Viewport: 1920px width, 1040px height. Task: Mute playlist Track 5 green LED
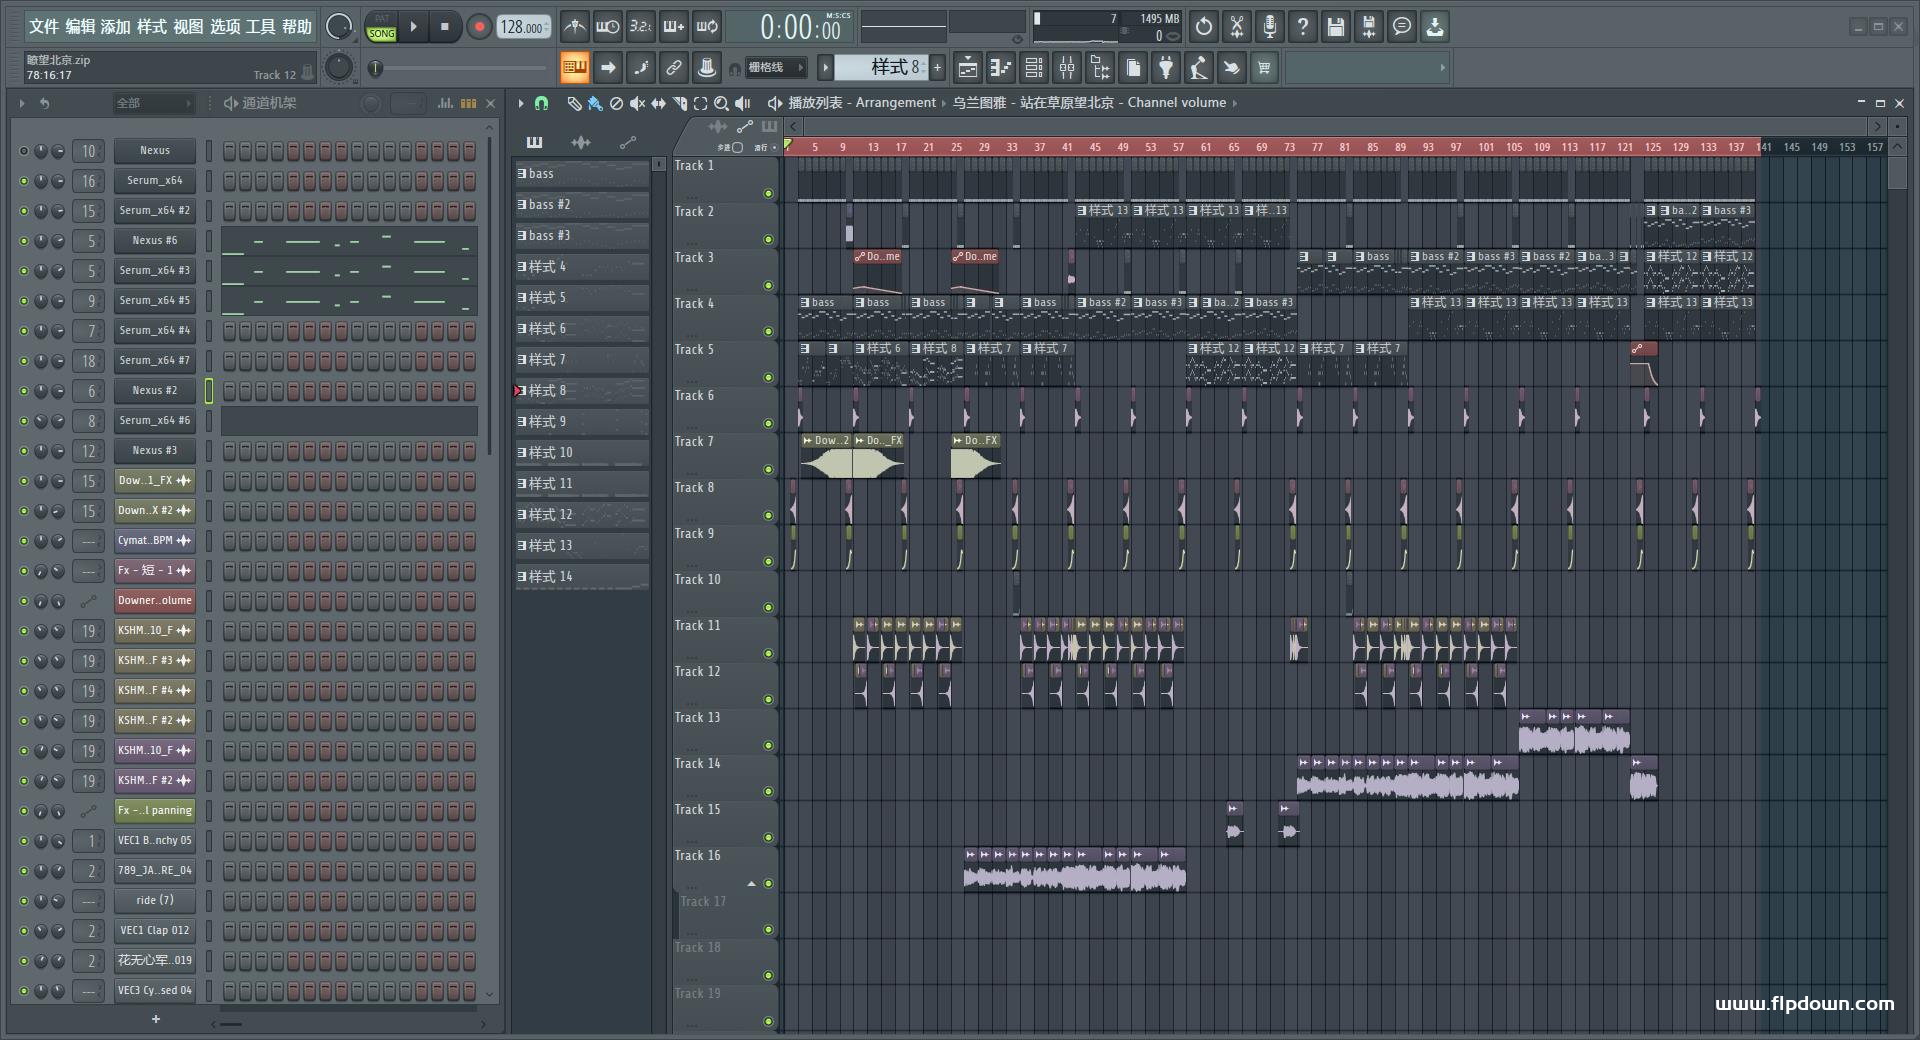click(768, 378)
